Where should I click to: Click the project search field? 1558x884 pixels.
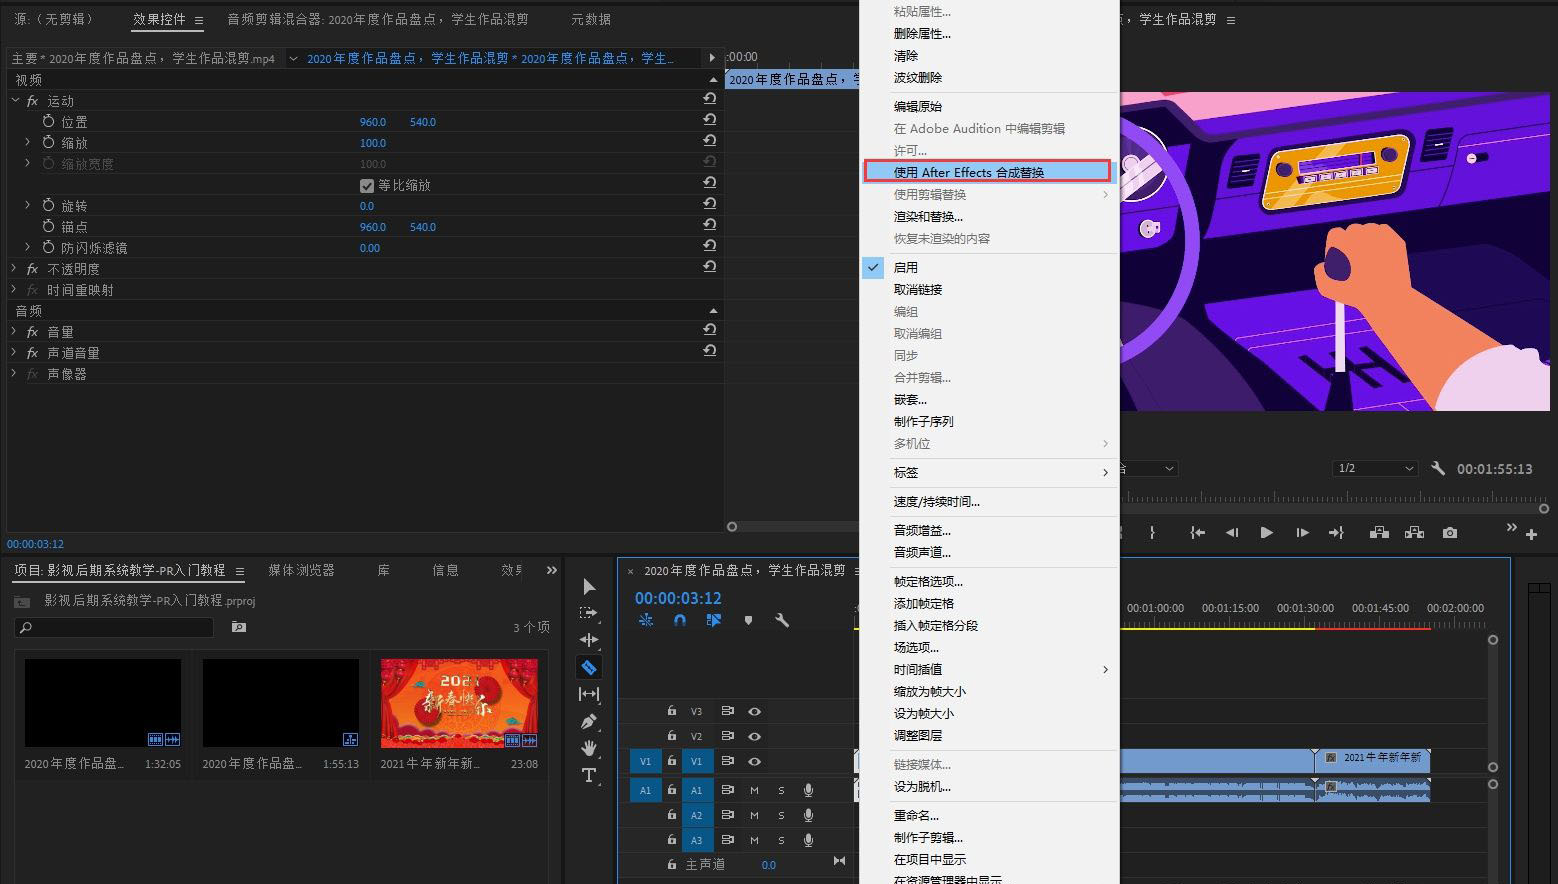coord(114,627)
